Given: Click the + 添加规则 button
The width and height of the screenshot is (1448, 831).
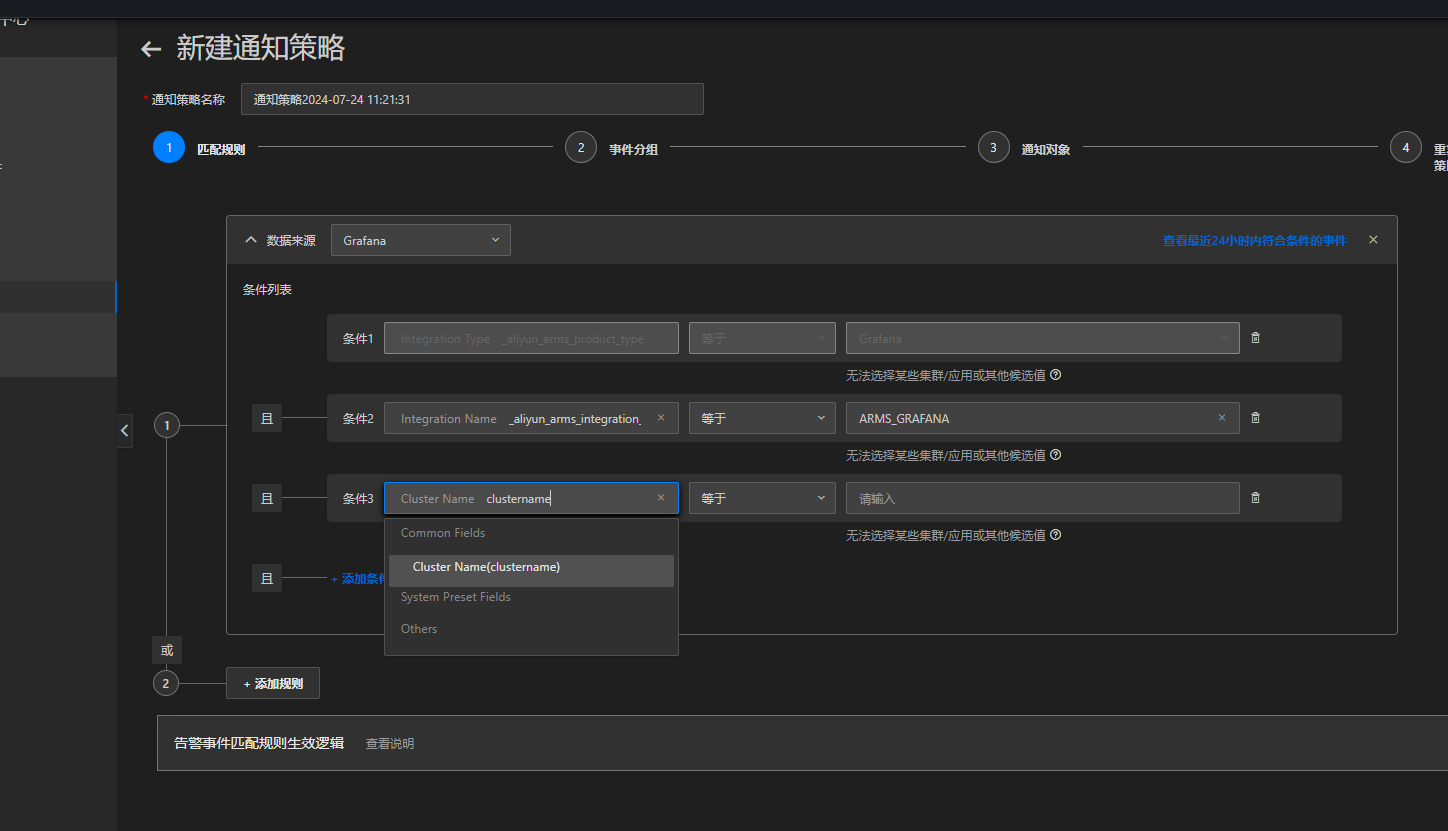Looking at the screenshot, I should (x=273, y=683).
